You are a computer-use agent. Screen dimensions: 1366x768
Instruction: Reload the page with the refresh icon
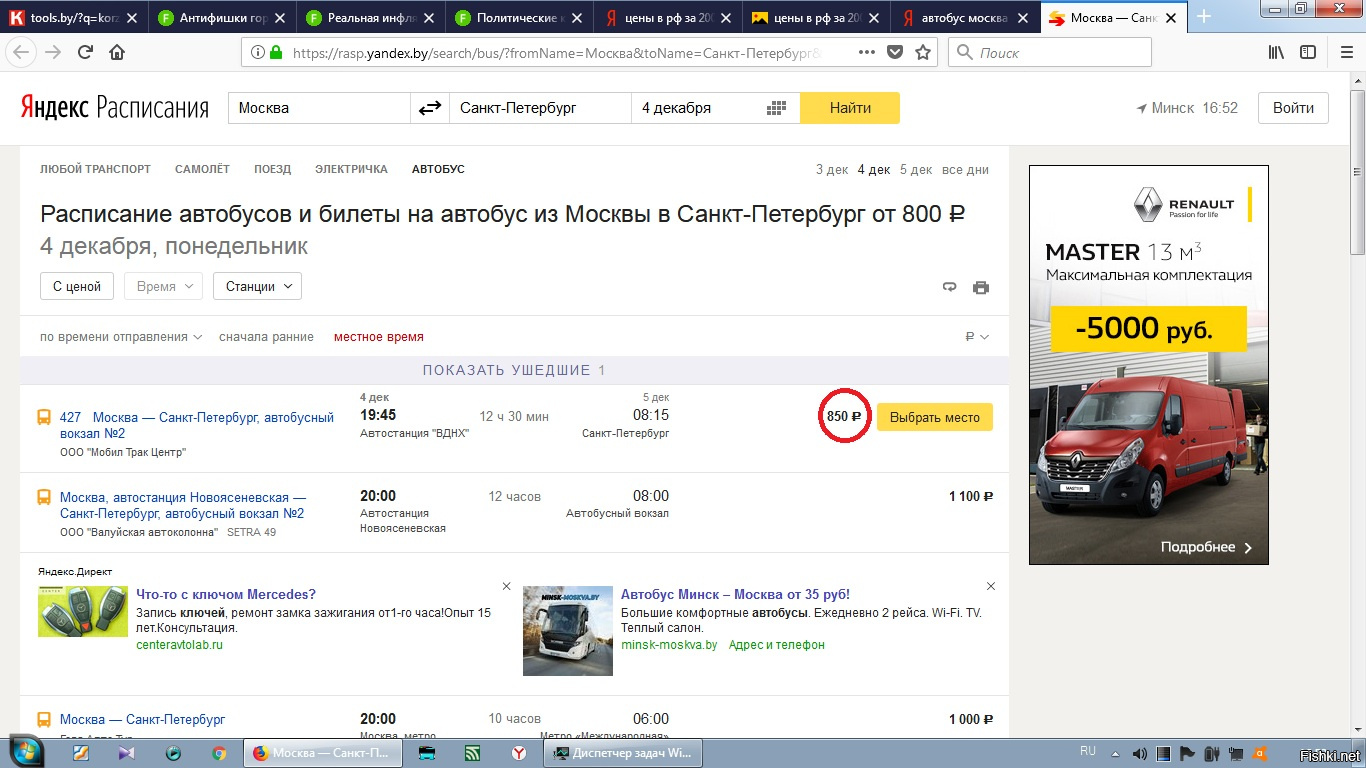pos(86,52)
